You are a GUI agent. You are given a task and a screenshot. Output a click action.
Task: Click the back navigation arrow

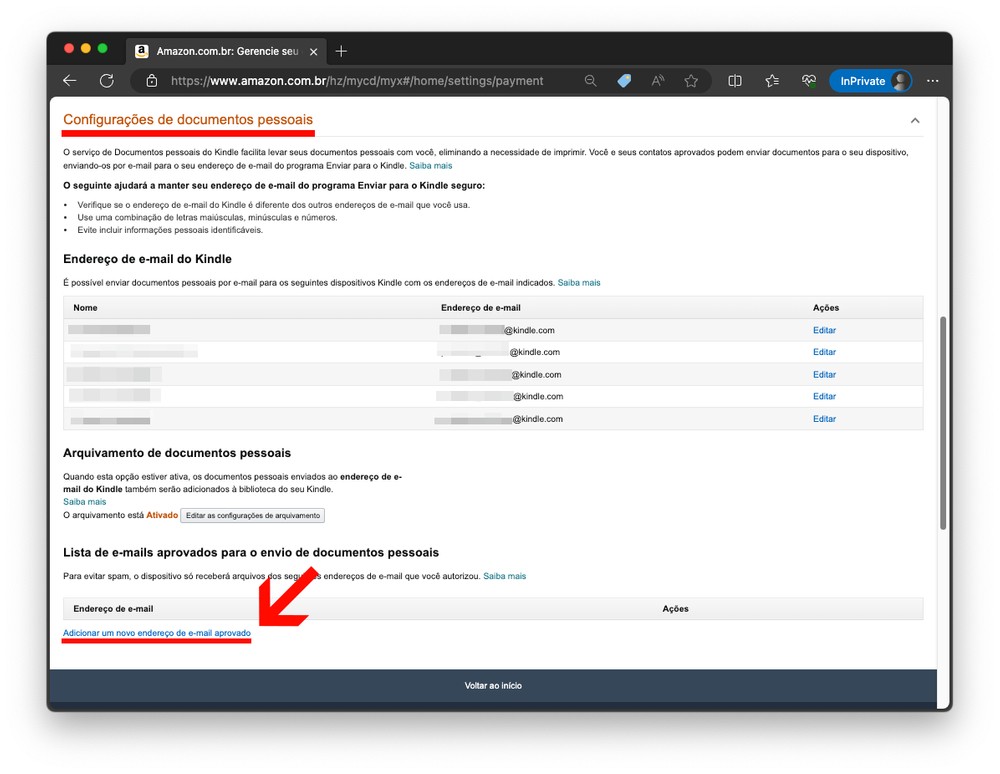pos(69,80)
